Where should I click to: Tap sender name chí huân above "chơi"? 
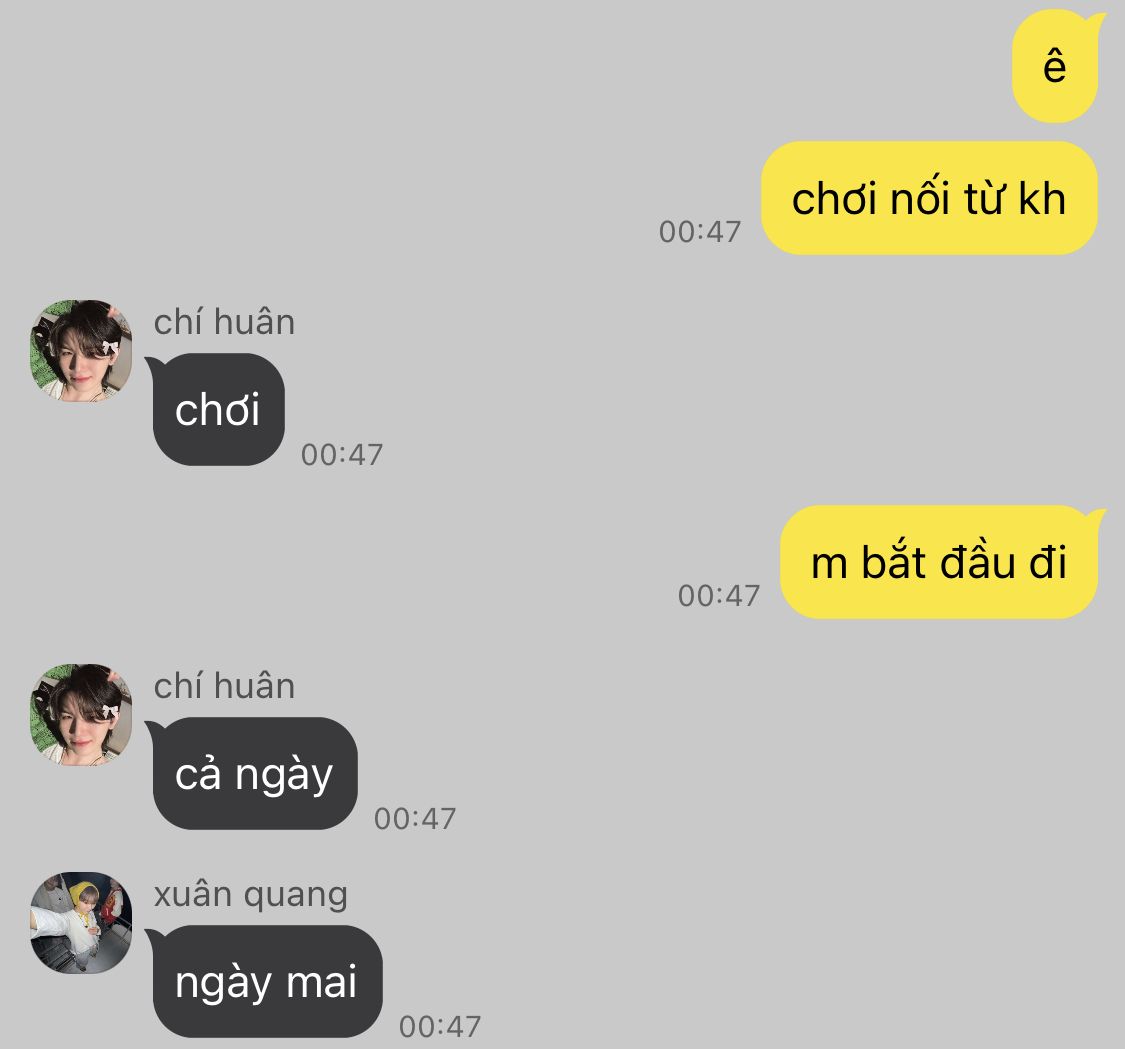(x=224, y=322)
